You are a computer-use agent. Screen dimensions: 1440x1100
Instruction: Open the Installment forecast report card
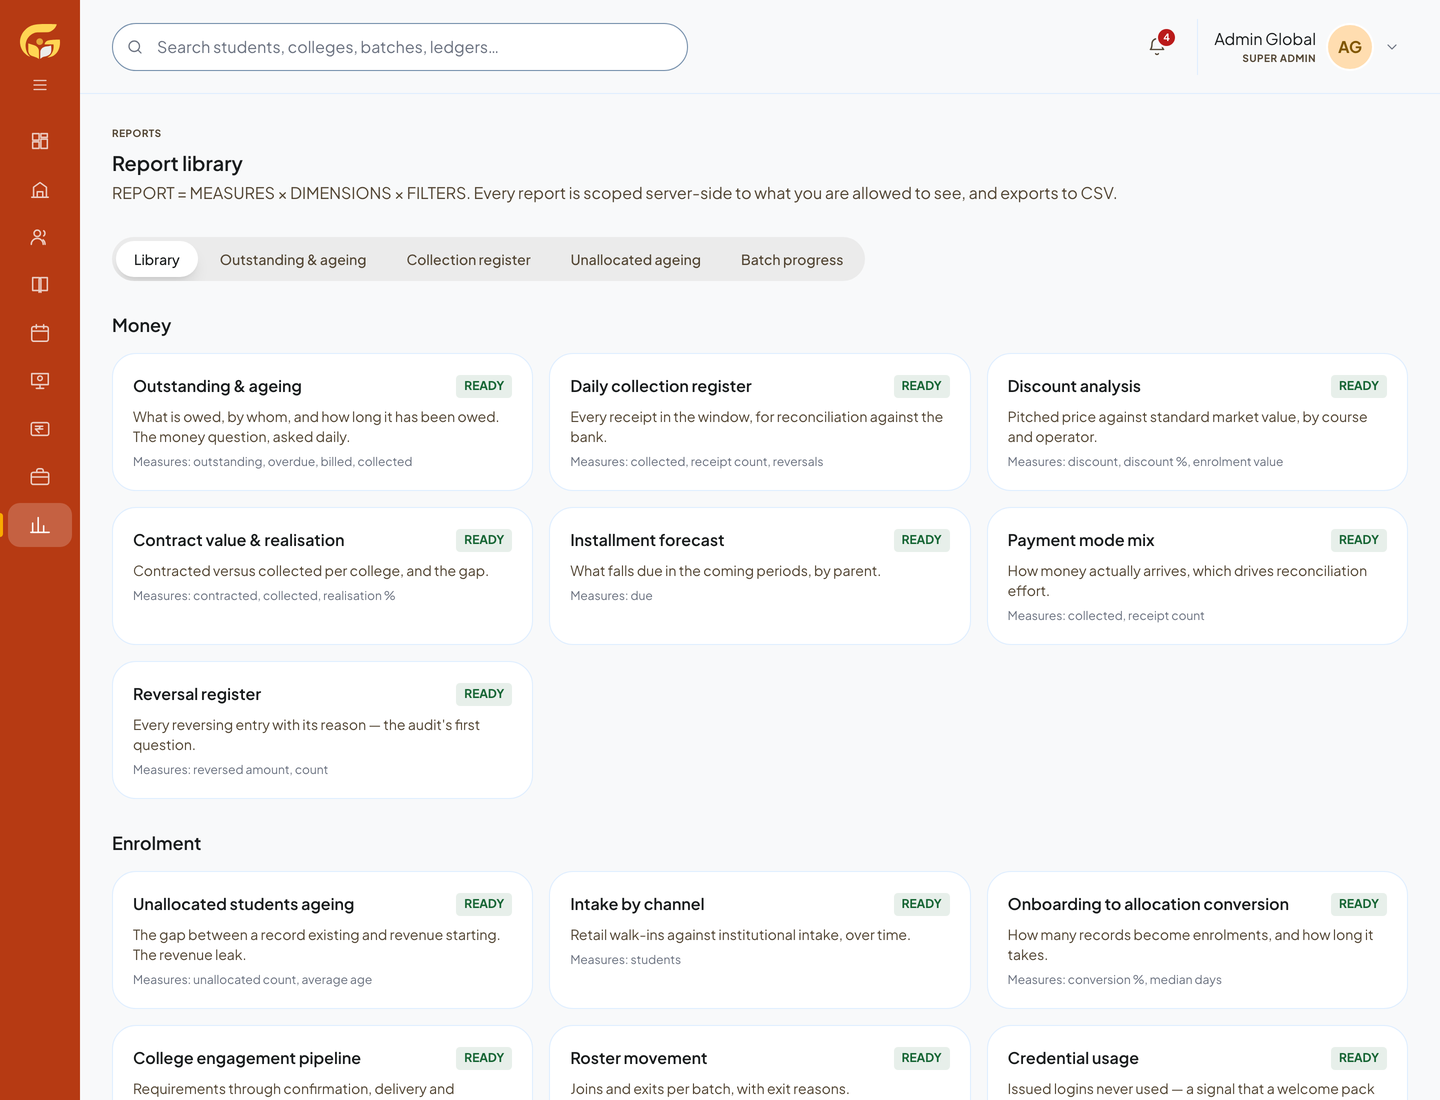pyautogui.click(x=760, y=576)
